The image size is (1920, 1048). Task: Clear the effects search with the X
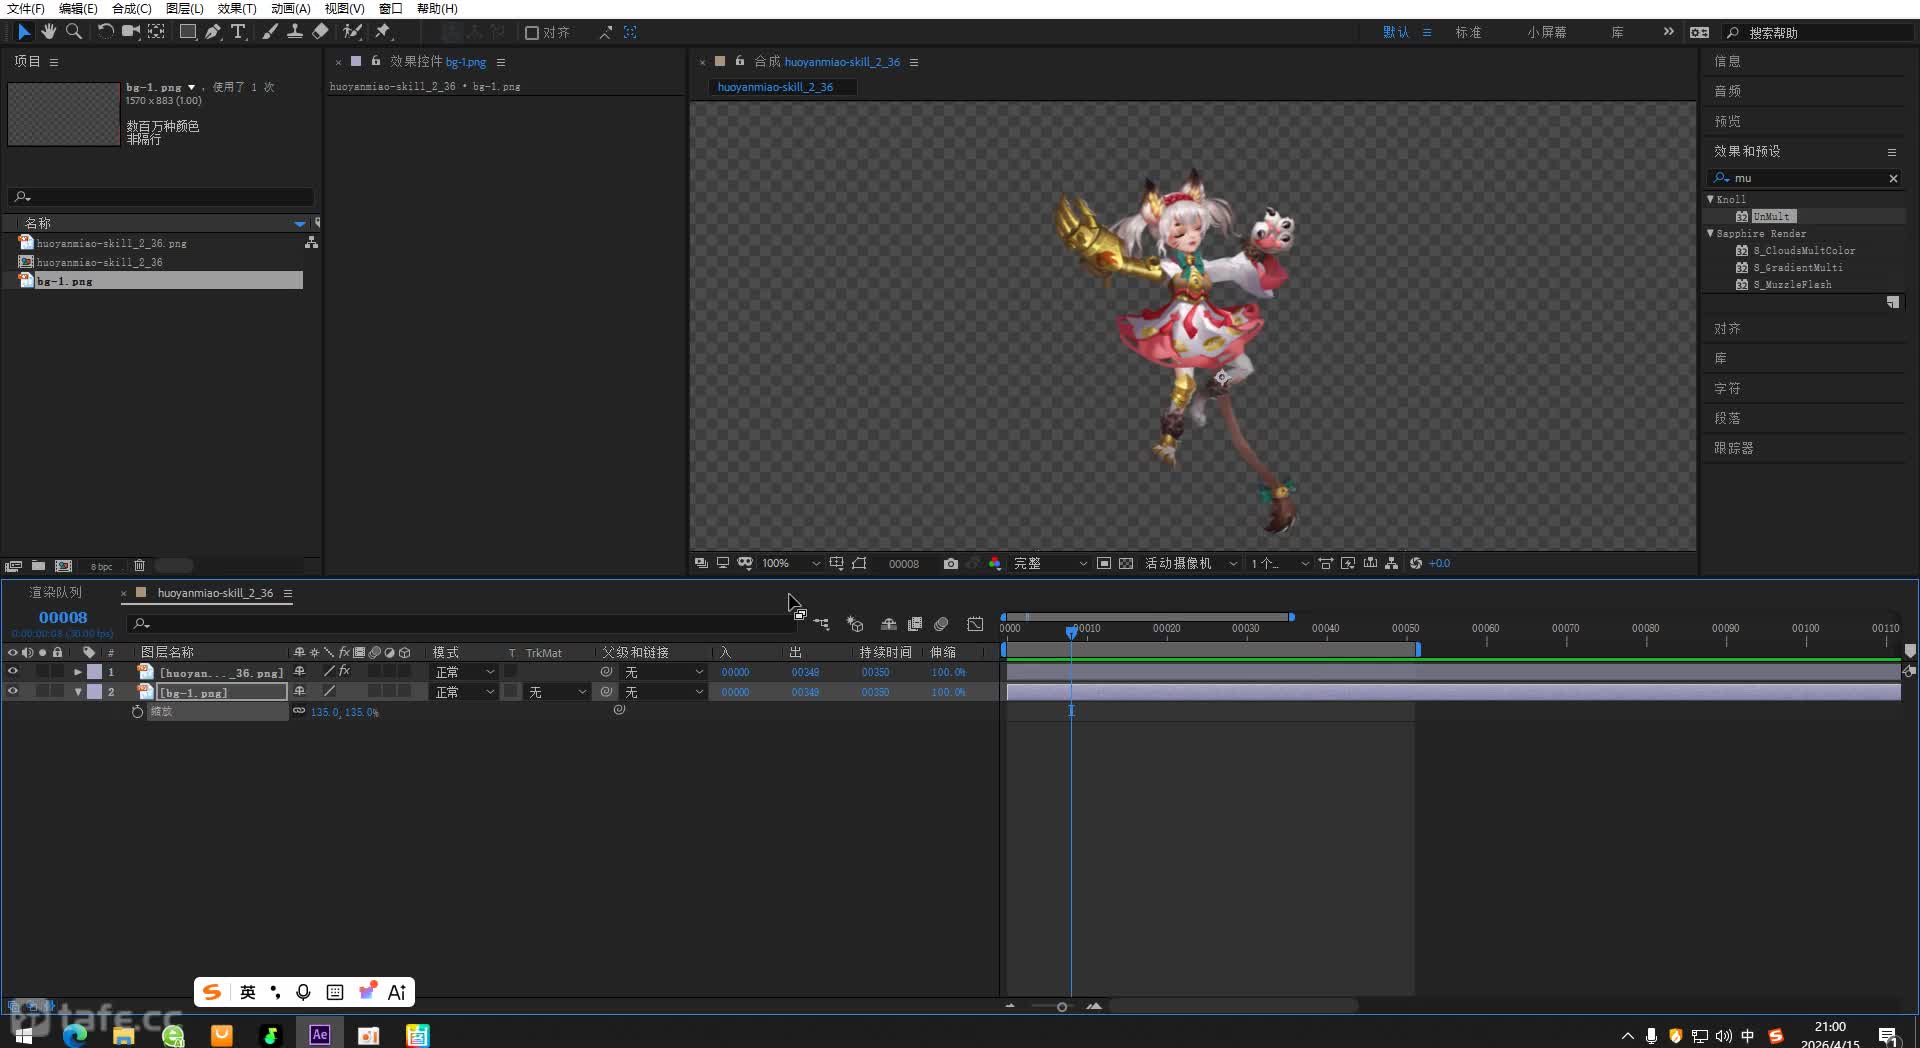pos(1893,178)
